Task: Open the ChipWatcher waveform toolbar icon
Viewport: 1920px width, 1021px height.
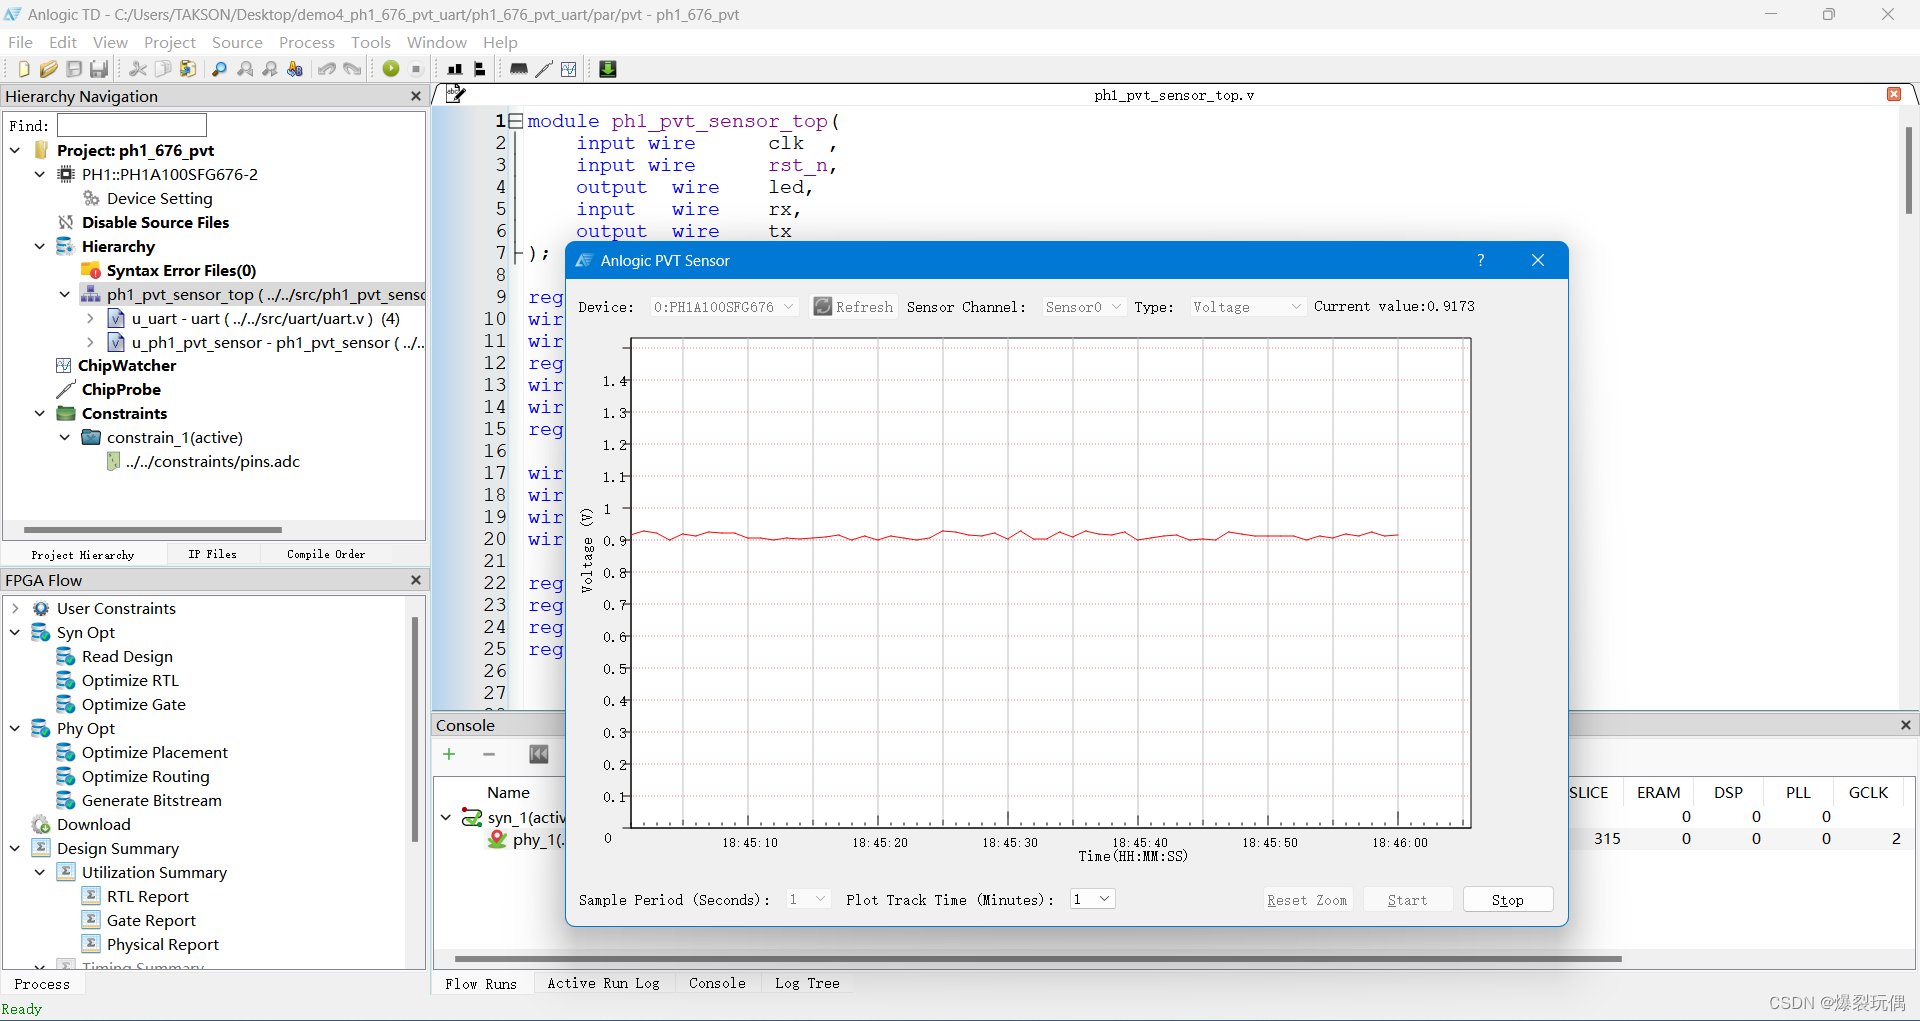Action: (x=569, y=69)
